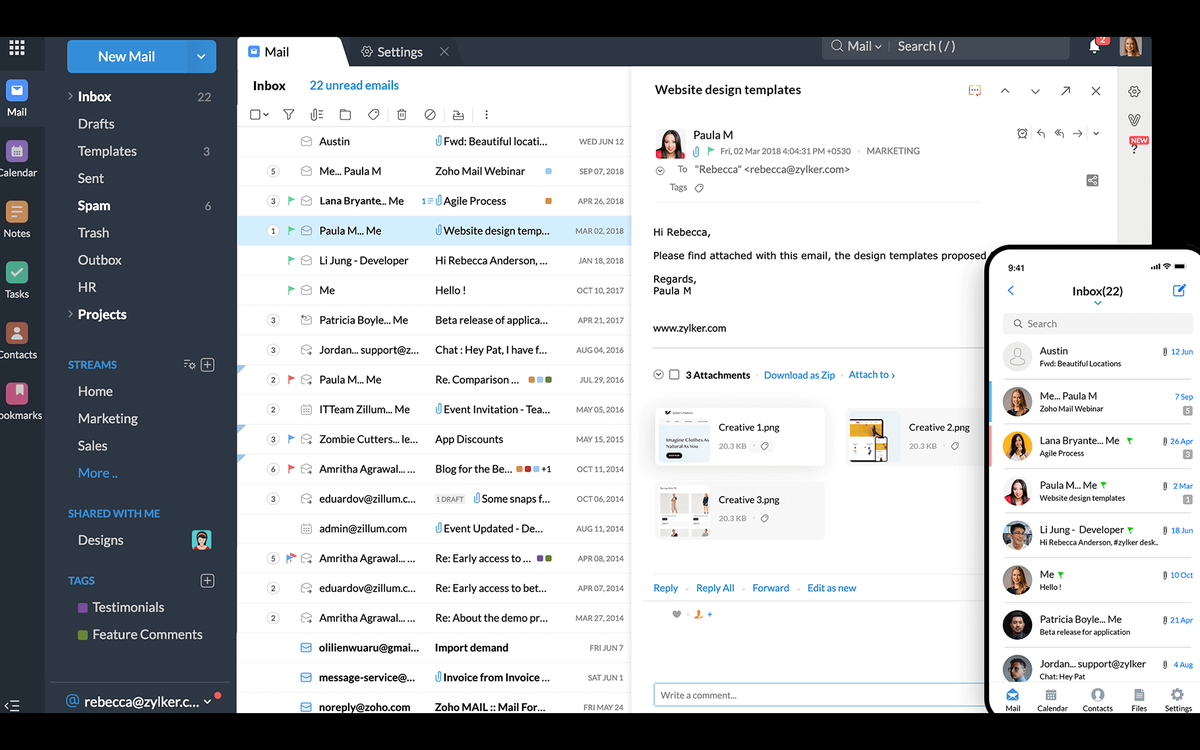Image resolution: width=1200 pixels, height=750 pixels.
Task: Open the Notes app in left rail
Action: coord(17,219)
